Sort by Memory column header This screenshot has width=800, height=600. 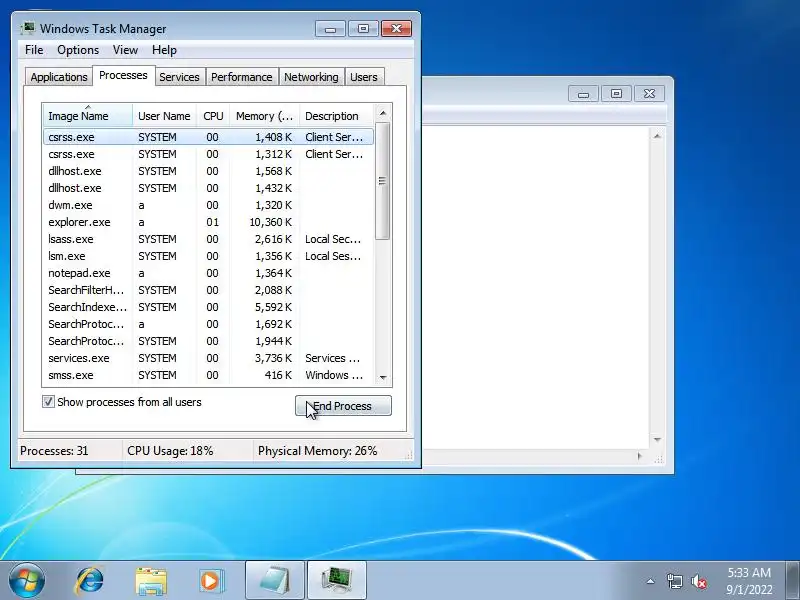coord(264,116)
